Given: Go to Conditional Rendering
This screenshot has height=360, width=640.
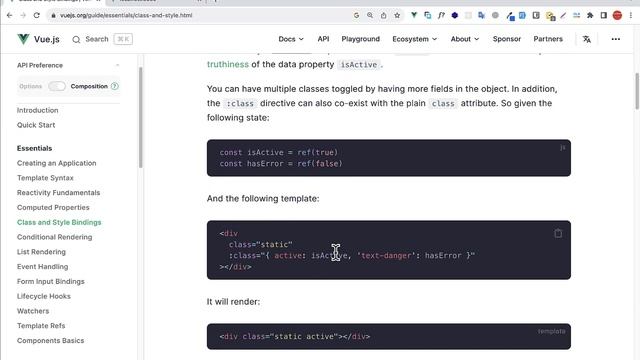Looking at the screenshot, I should (x=55, y=237).
